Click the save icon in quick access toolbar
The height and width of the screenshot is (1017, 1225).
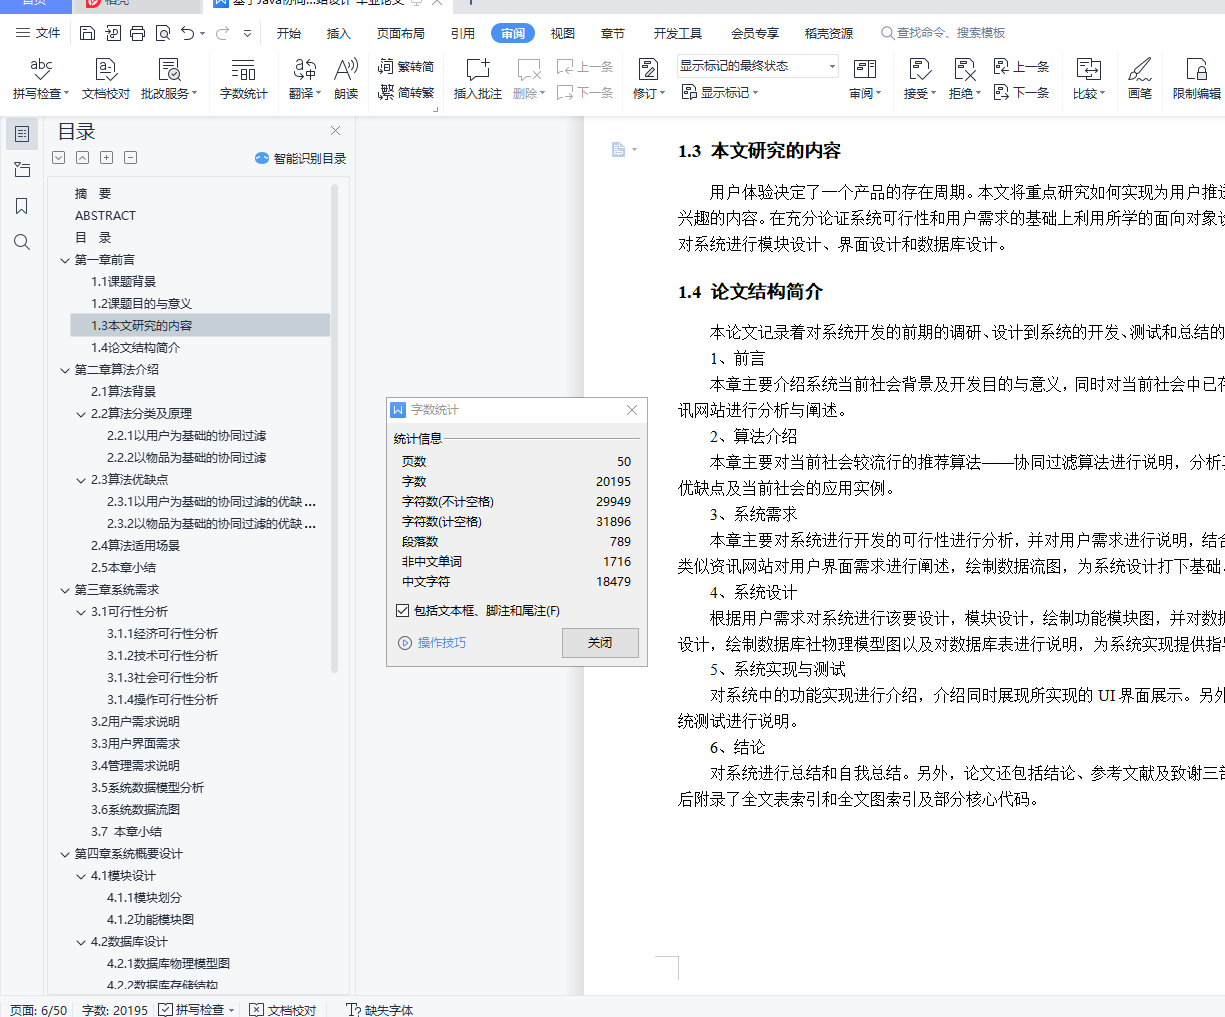point(87,33)
